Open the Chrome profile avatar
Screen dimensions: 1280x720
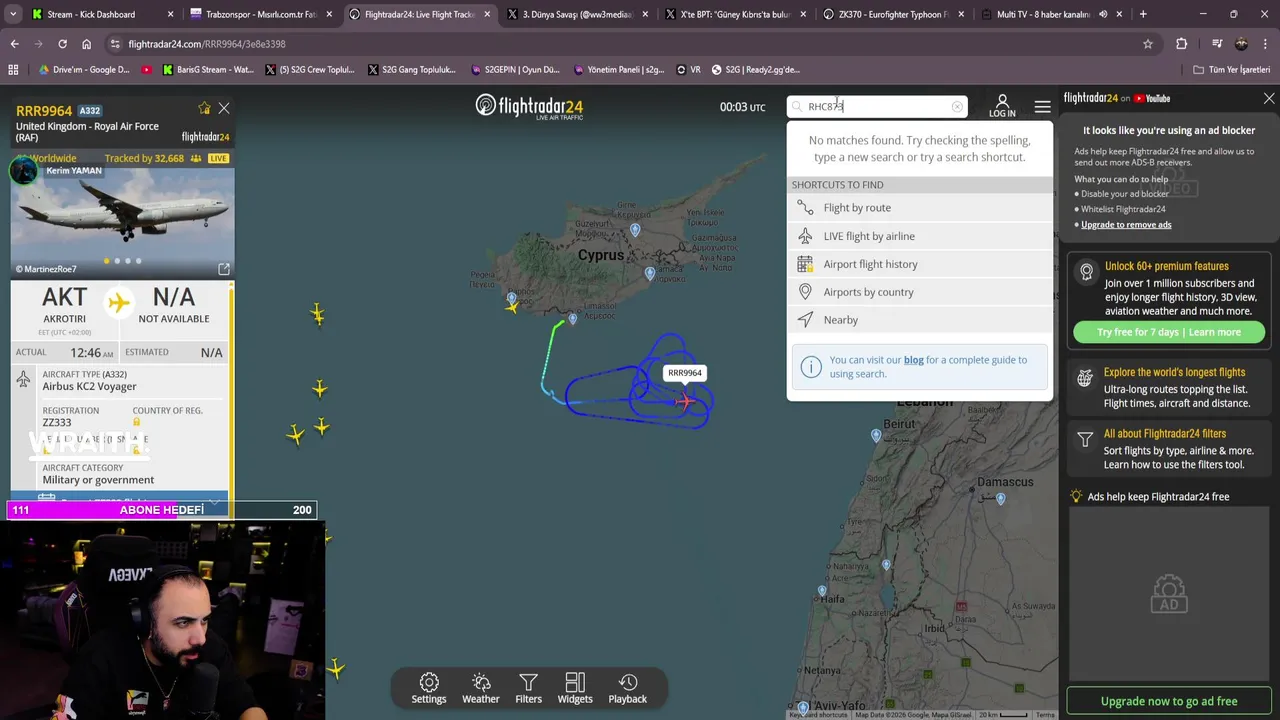tap(1241, 44)
